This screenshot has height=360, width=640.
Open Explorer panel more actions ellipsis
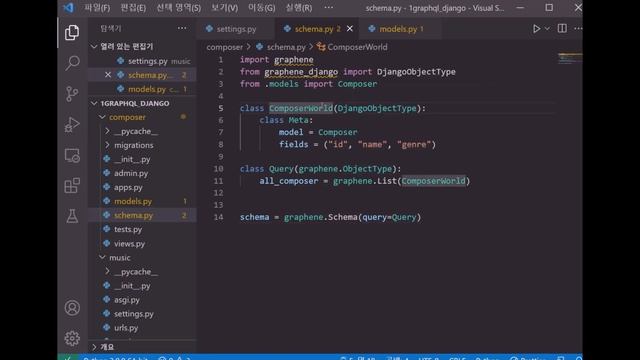pos(182,28)
